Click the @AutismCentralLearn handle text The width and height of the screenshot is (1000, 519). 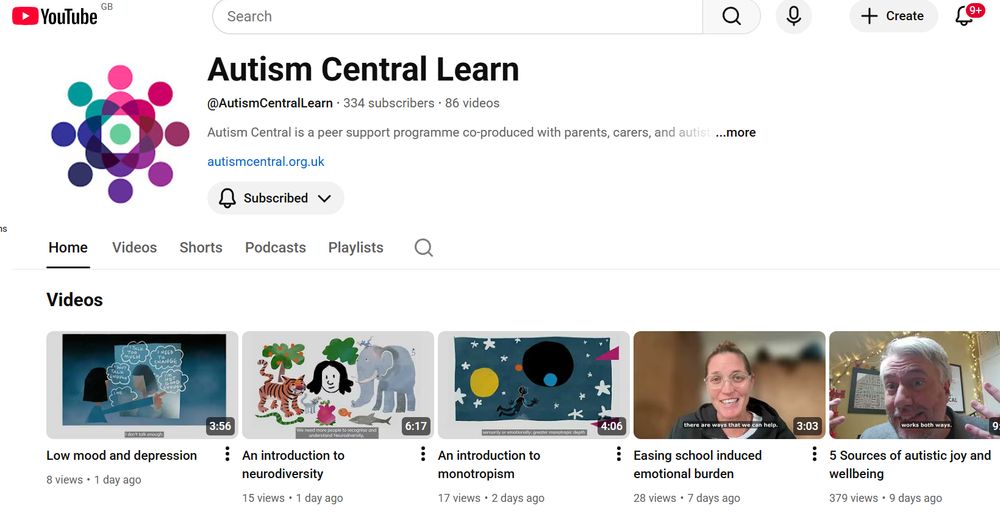tap(270, 103)
